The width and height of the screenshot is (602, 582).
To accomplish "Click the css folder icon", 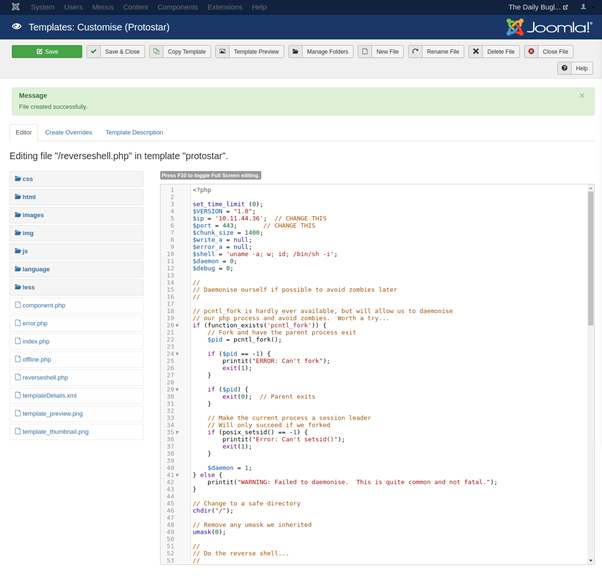I will tap(18, 179).
